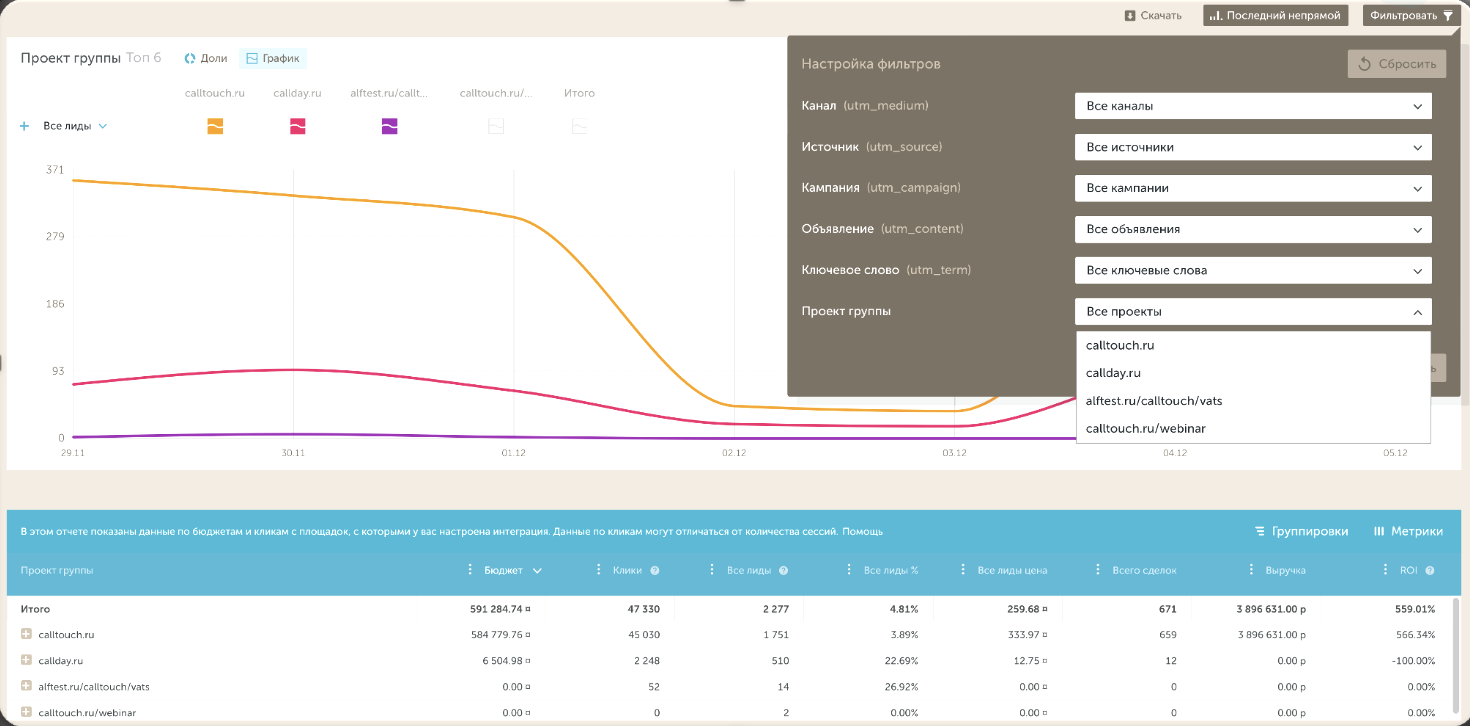Toggle callday.ru pink chart line icon
The width and height of the screenshot is (1470, 726).
click(298, 126)
